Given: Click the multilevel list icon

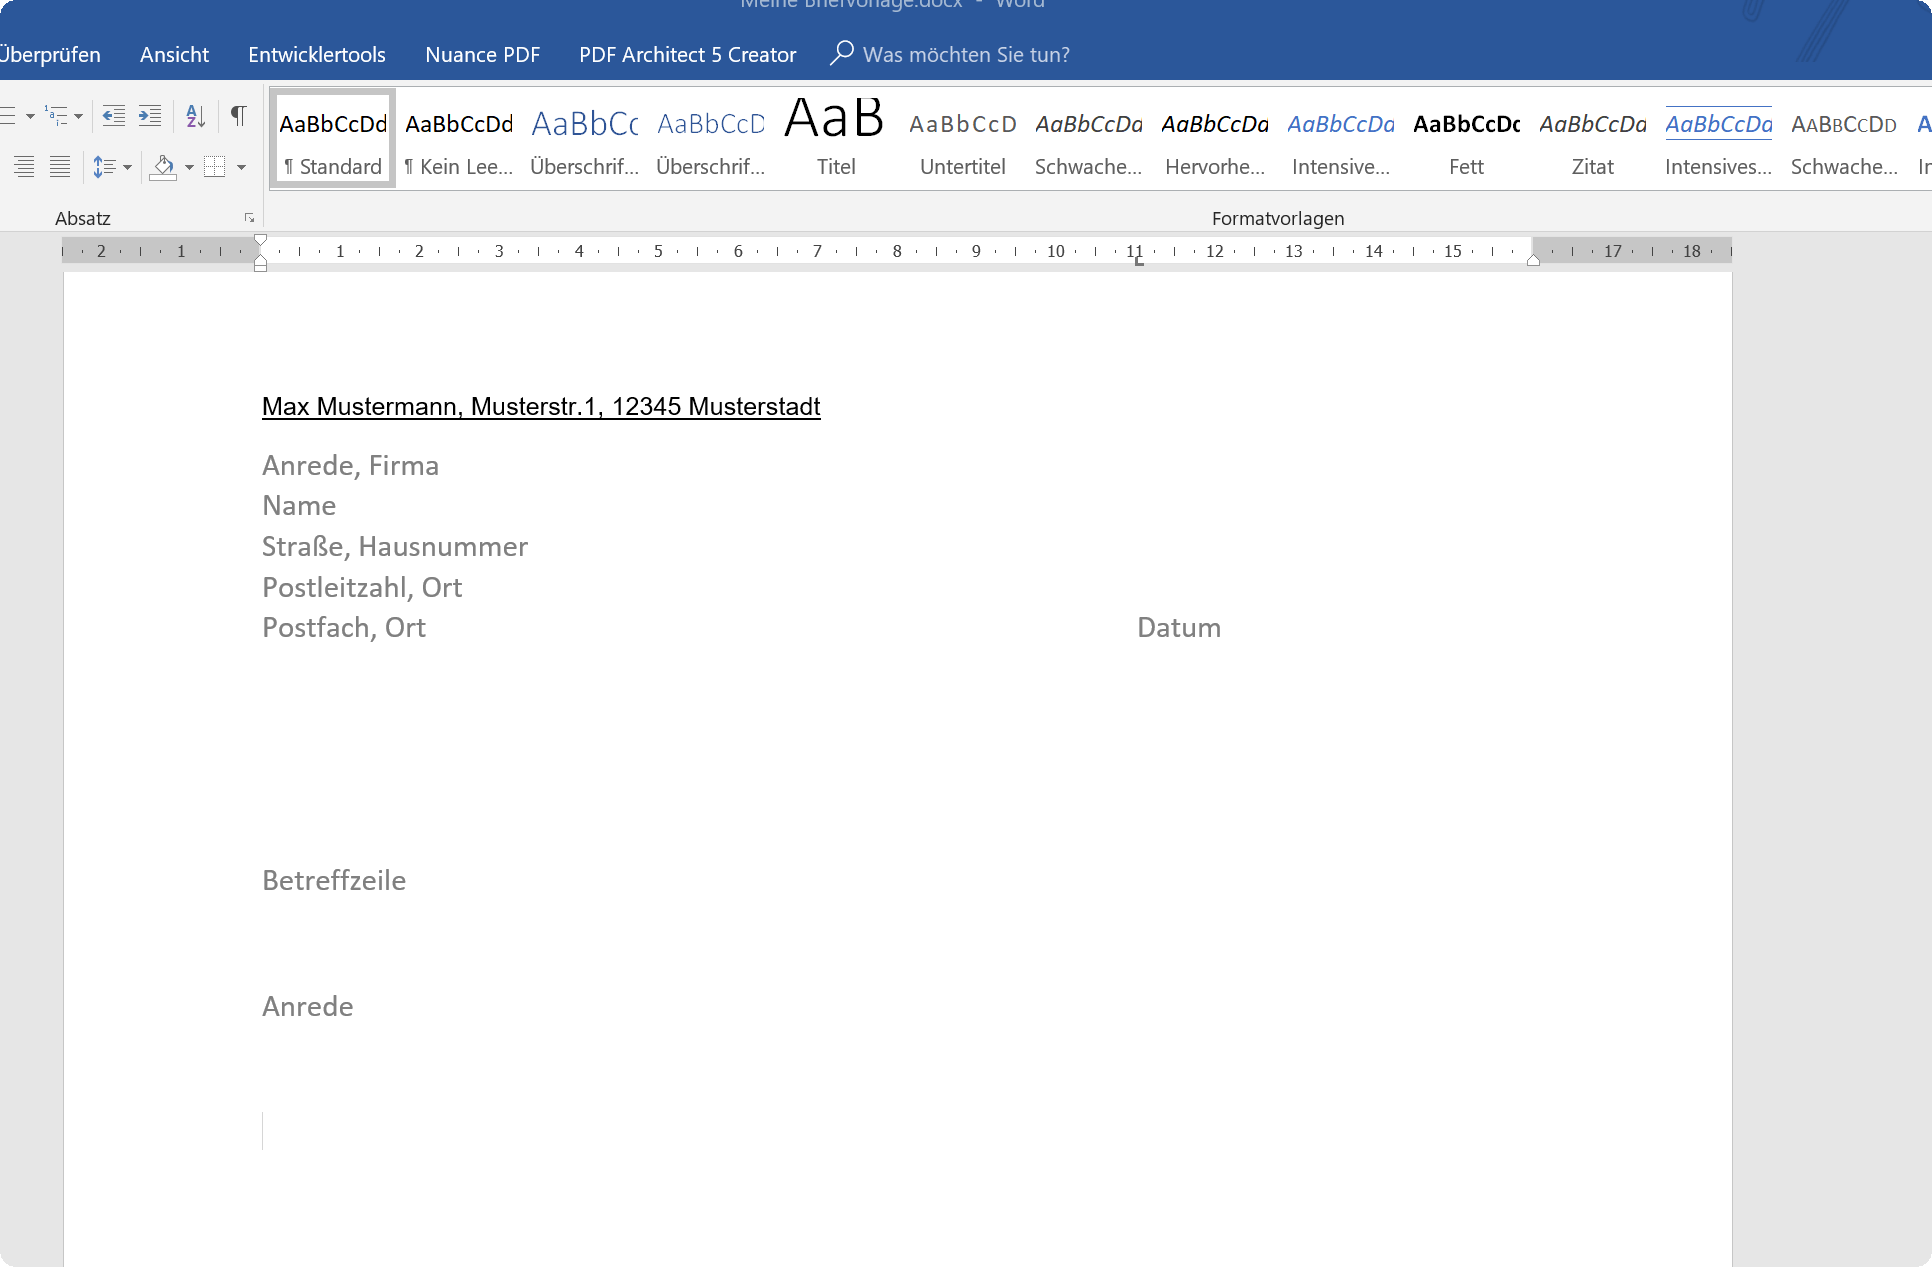Looking at the screenshot, I should (x=57, y=116).
